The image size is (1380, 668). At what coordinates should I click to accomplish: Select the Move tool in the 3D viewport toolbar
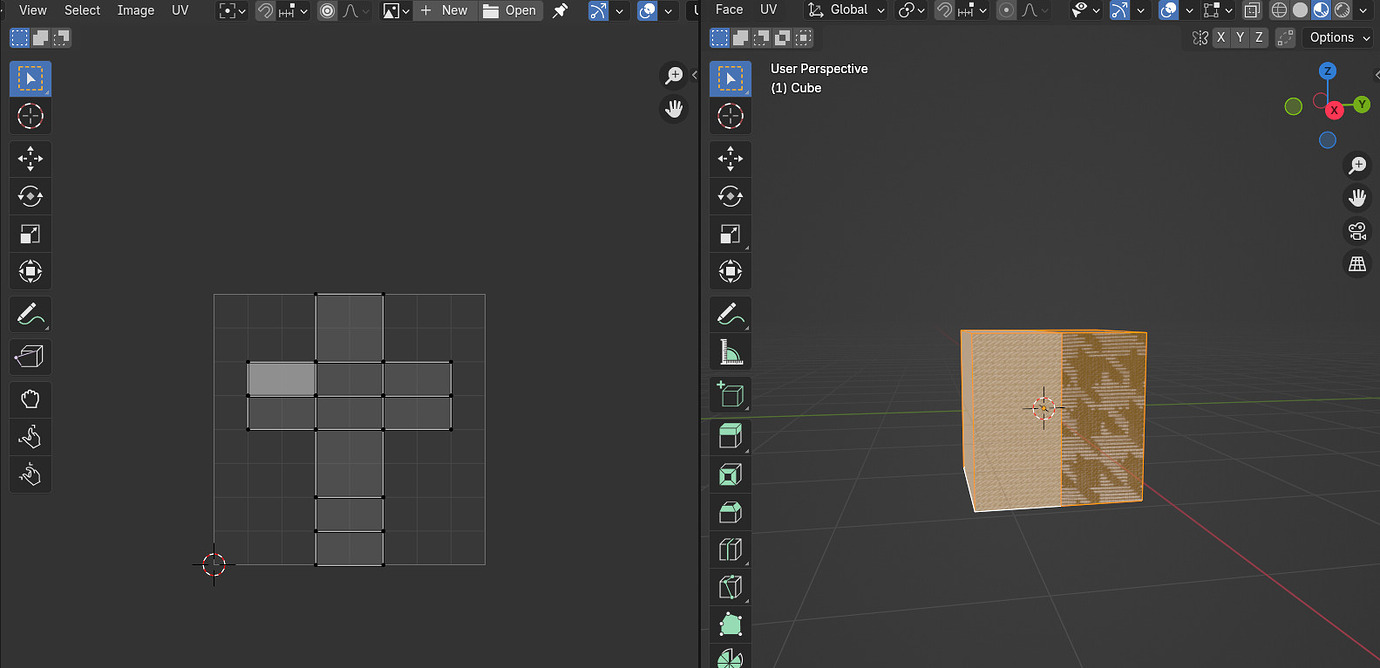730,158
